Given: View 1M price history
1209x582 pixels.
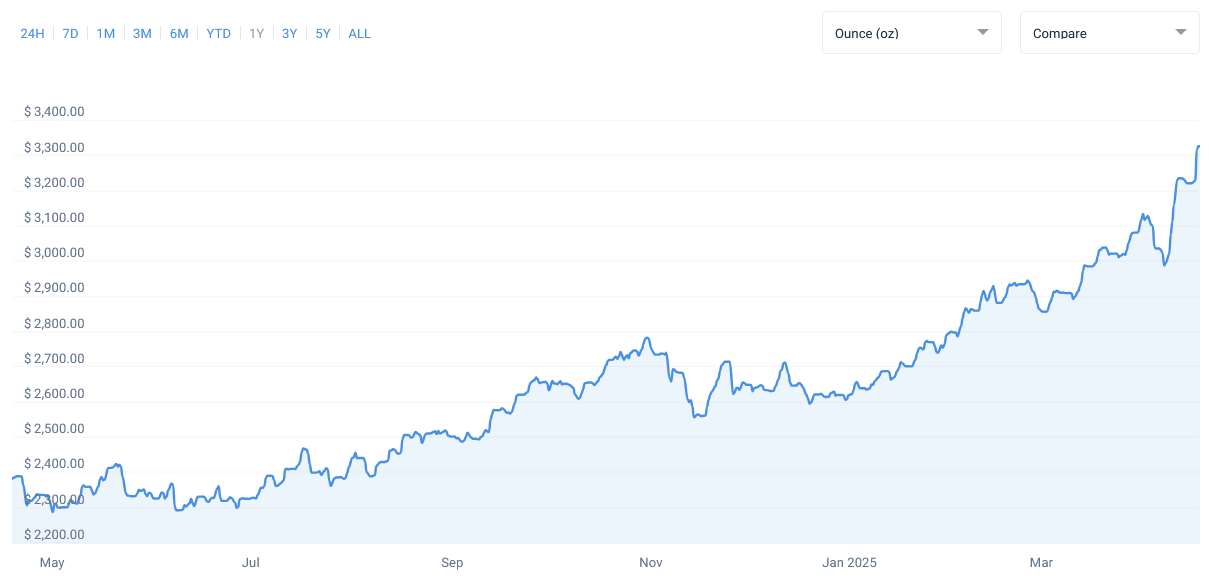Looking at the screenshot, I should (x=106, y=33).
